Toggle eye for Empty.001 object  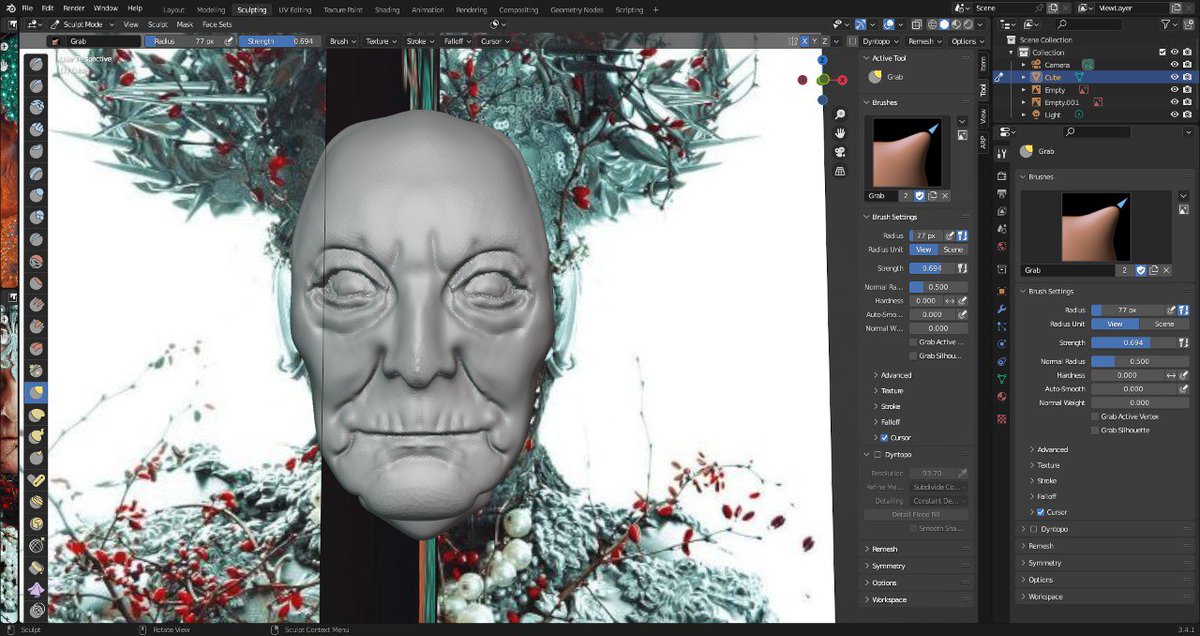point(1175,102)
